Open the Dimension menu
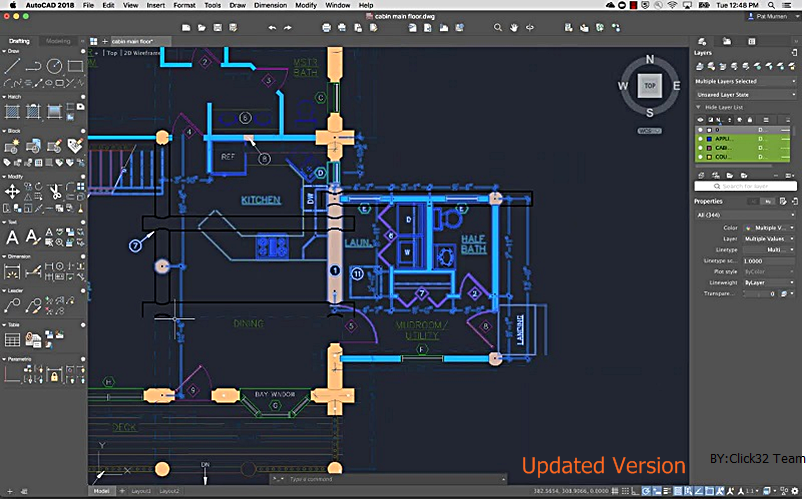Image resolution: width=806 pixels, height=499 pixels. 269,5
